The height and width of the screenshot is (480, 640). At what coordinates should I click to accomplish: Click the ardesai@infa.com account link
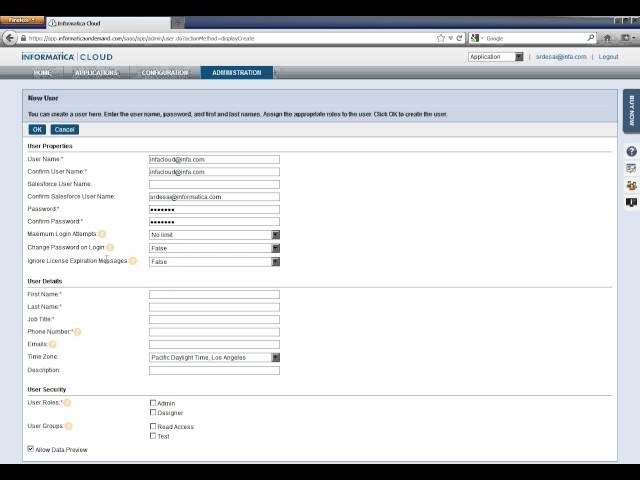pyautogui.click(x=561, y=57)
